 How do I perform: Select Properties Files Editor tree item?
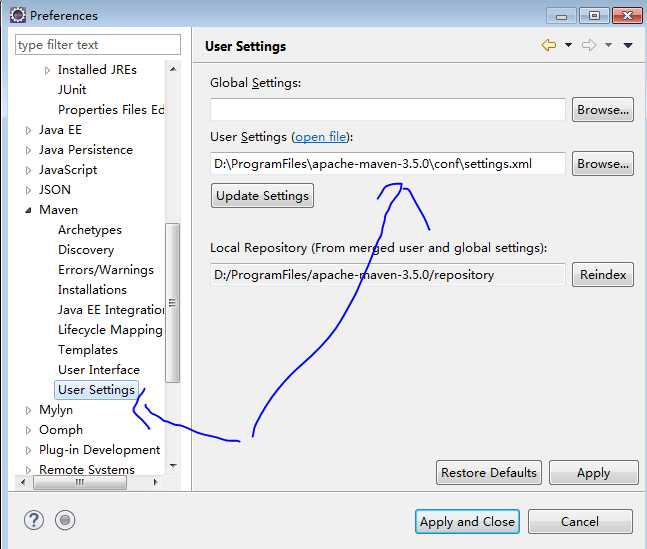[x=111, y=110]
